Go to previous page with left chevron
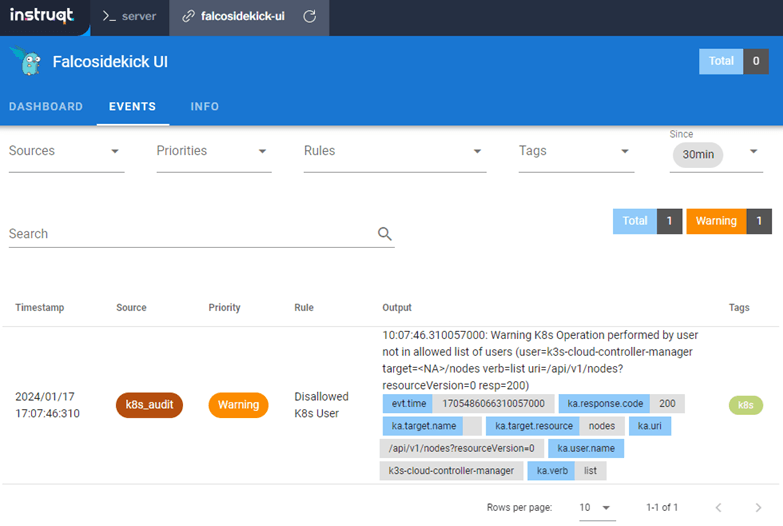 point(718,508)
